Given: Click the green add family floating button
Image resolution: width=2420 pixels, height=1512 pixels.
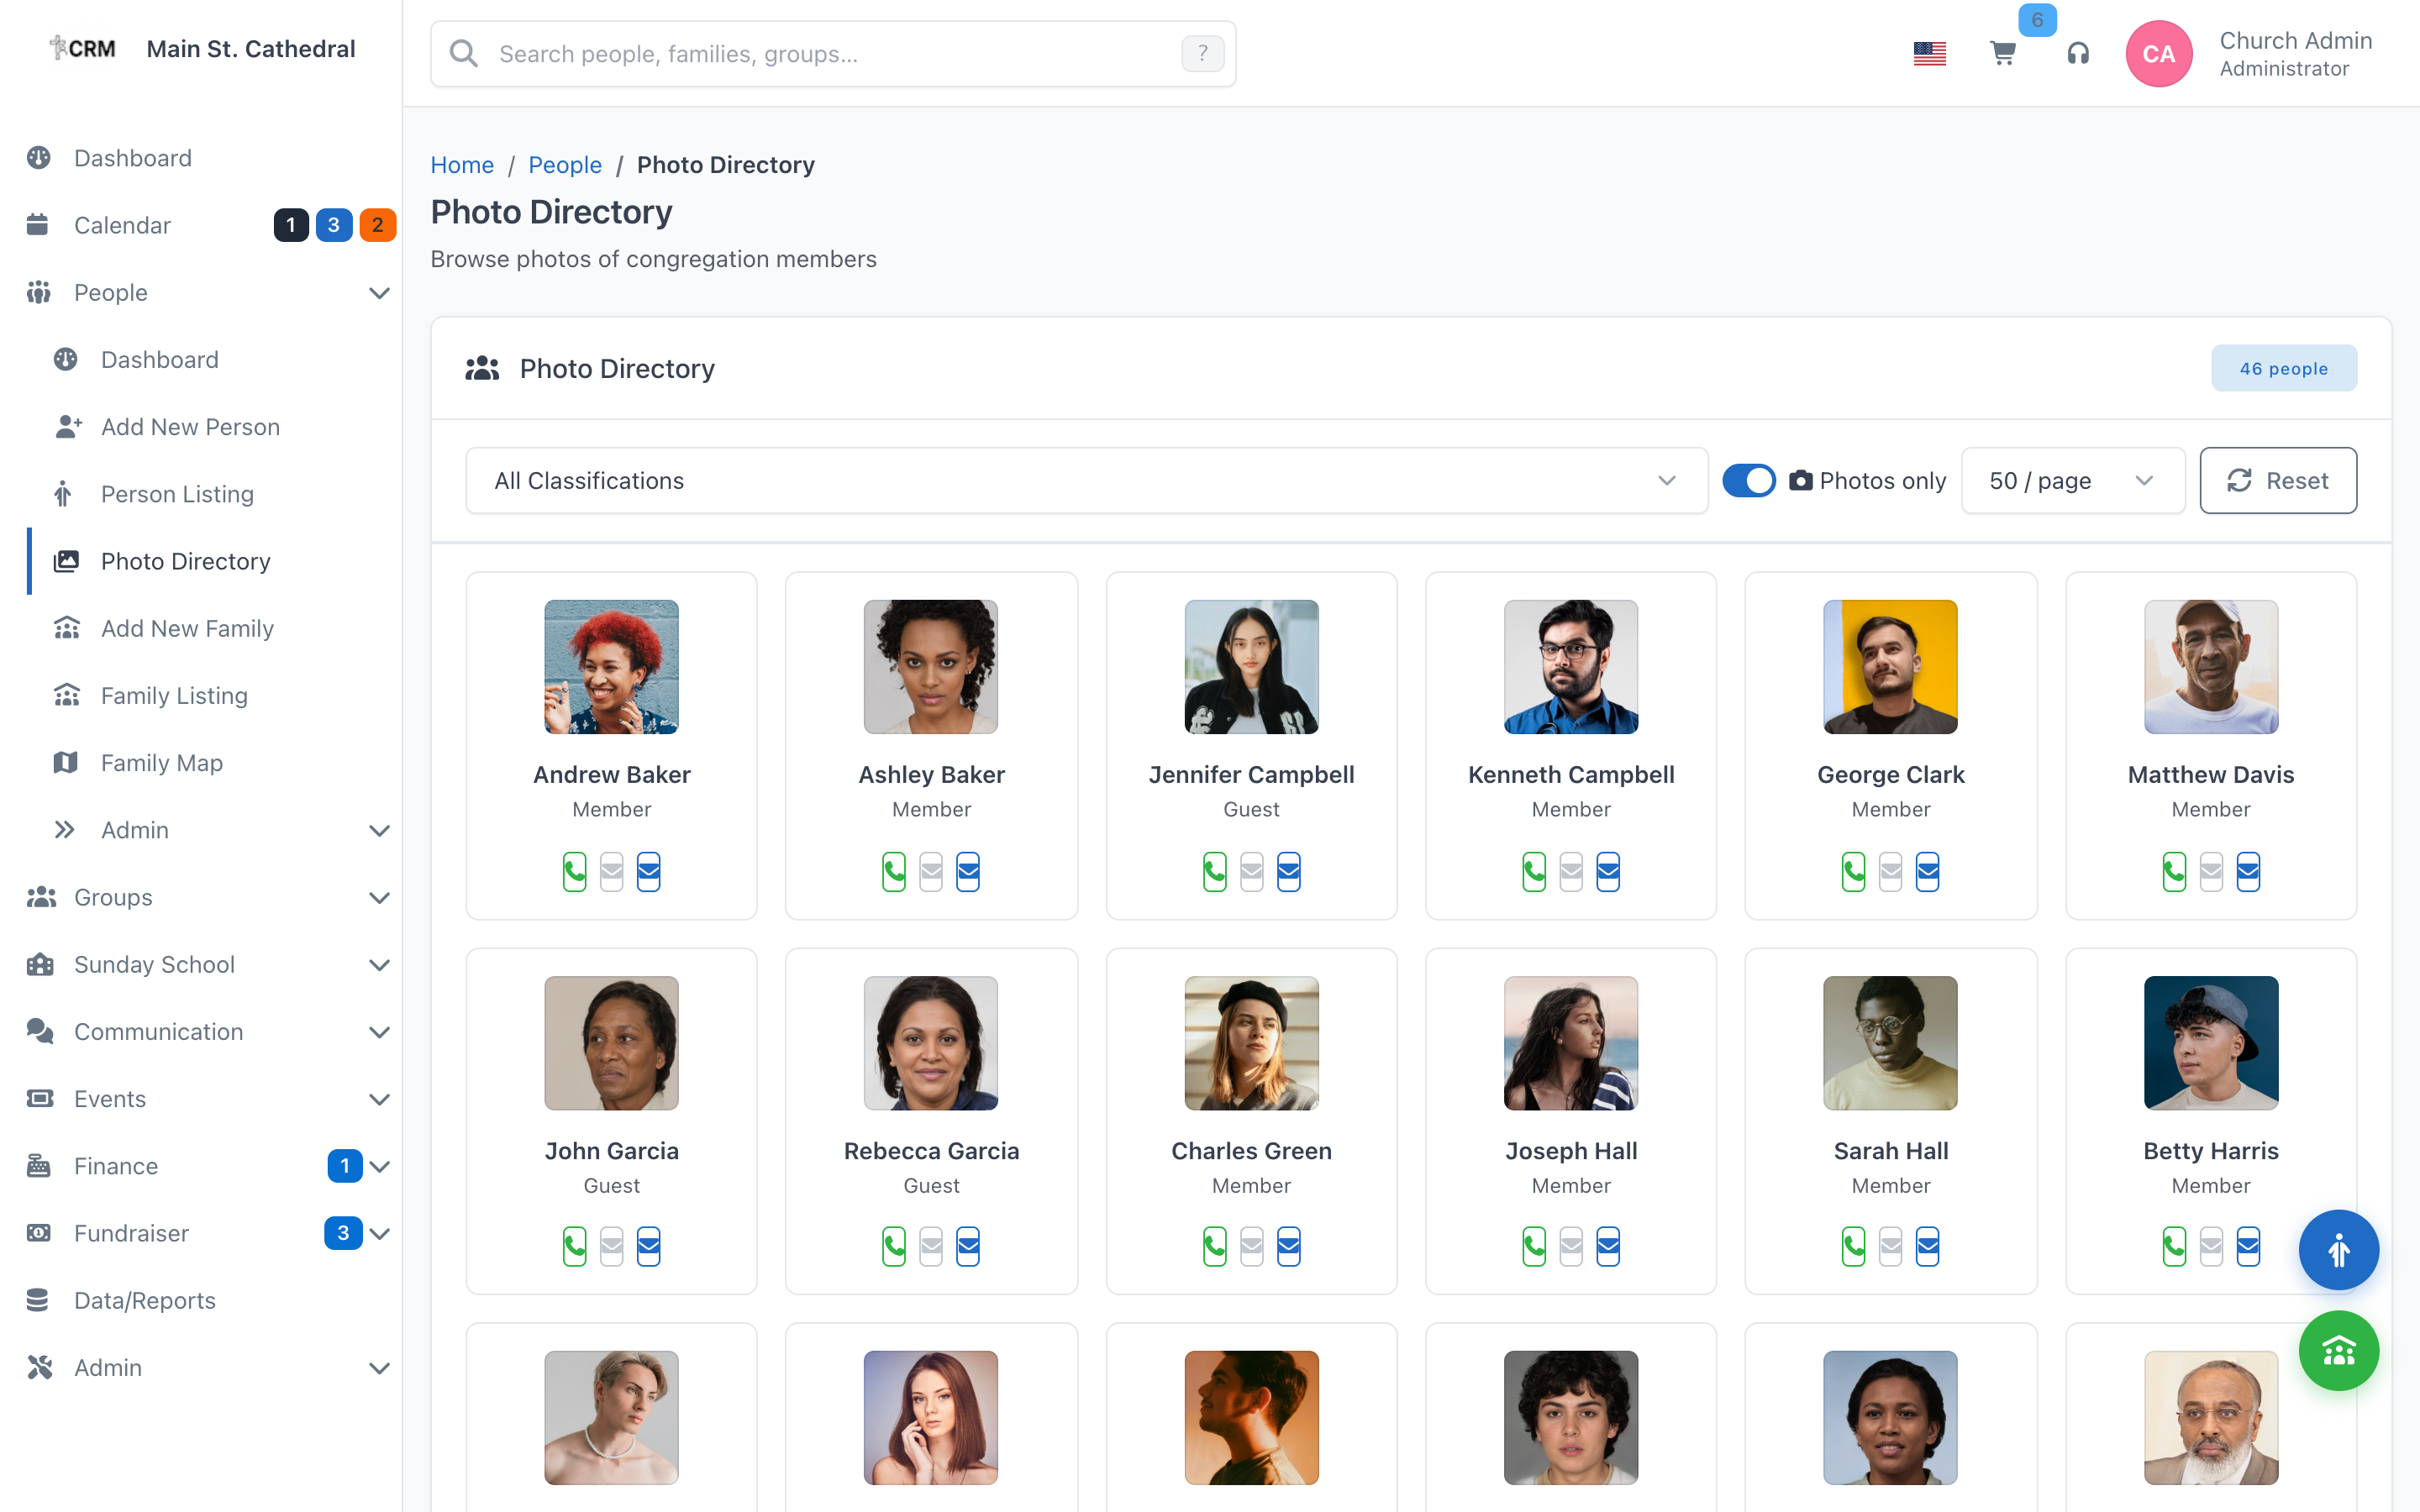Looking at the screenshot, I should pos(2338,1351).
